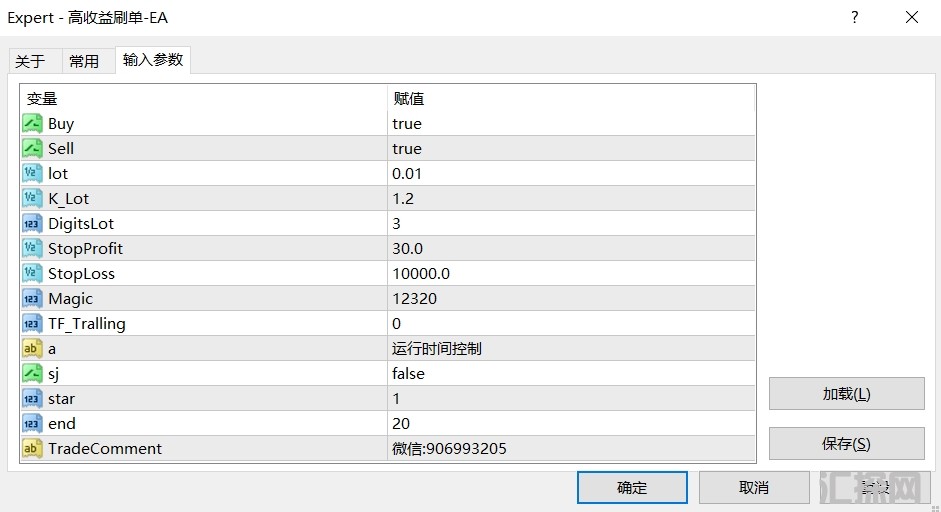Click the help question mark in title bar
Viewport: 941px width, 512px height.
(x=854, y=18)
